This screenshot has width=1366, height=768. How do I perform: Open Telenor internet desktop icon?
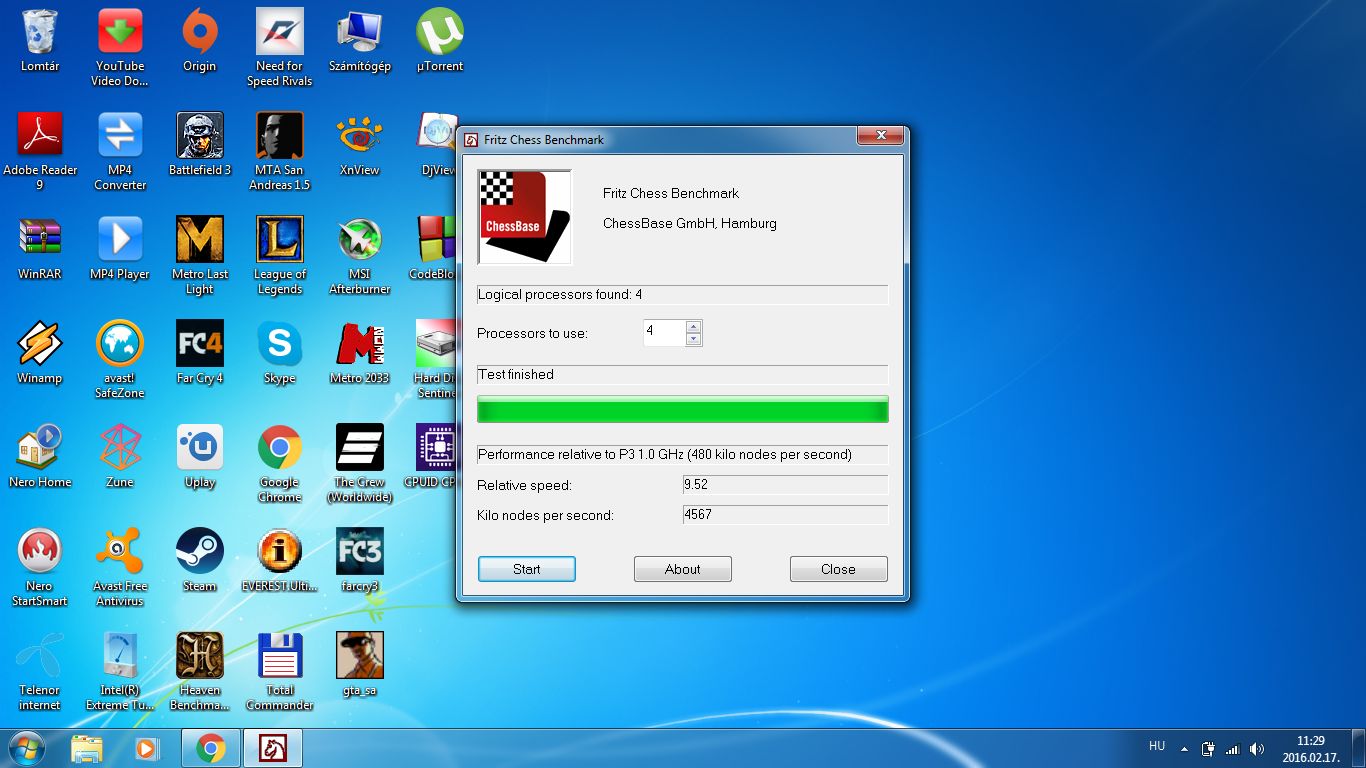coord(40,671)
